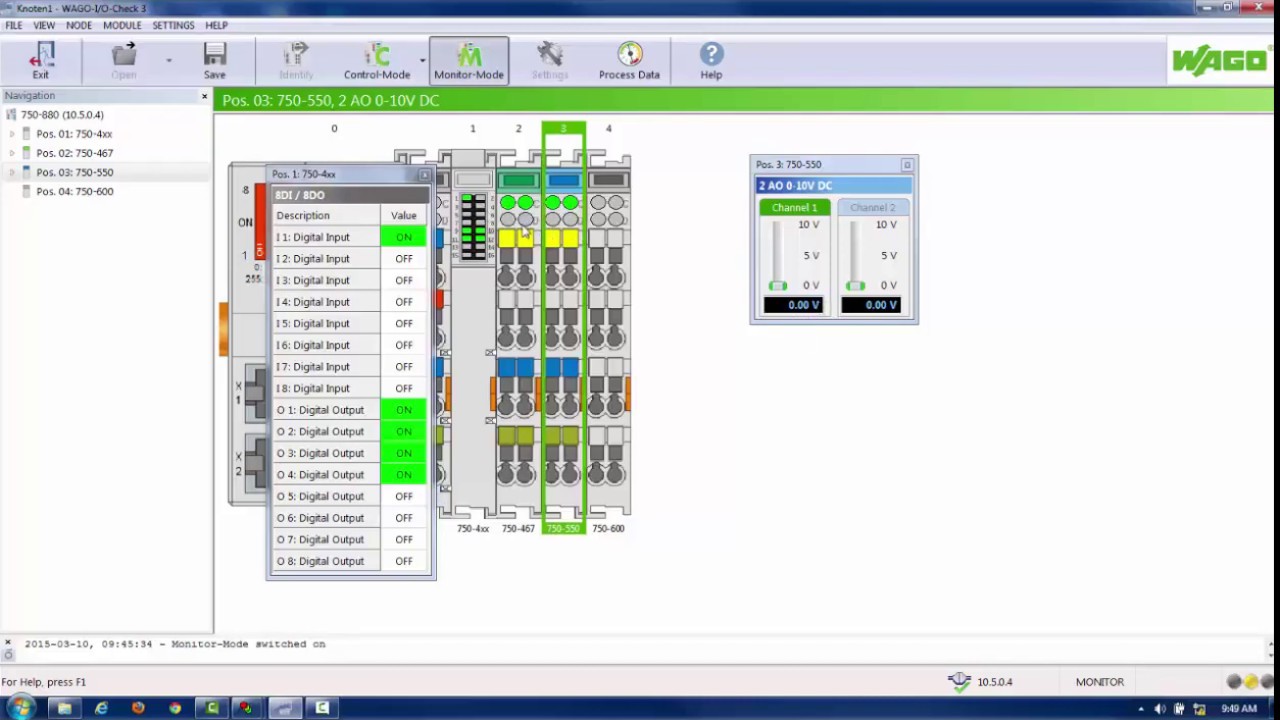Close the Navigation panel

pos(205,96)
